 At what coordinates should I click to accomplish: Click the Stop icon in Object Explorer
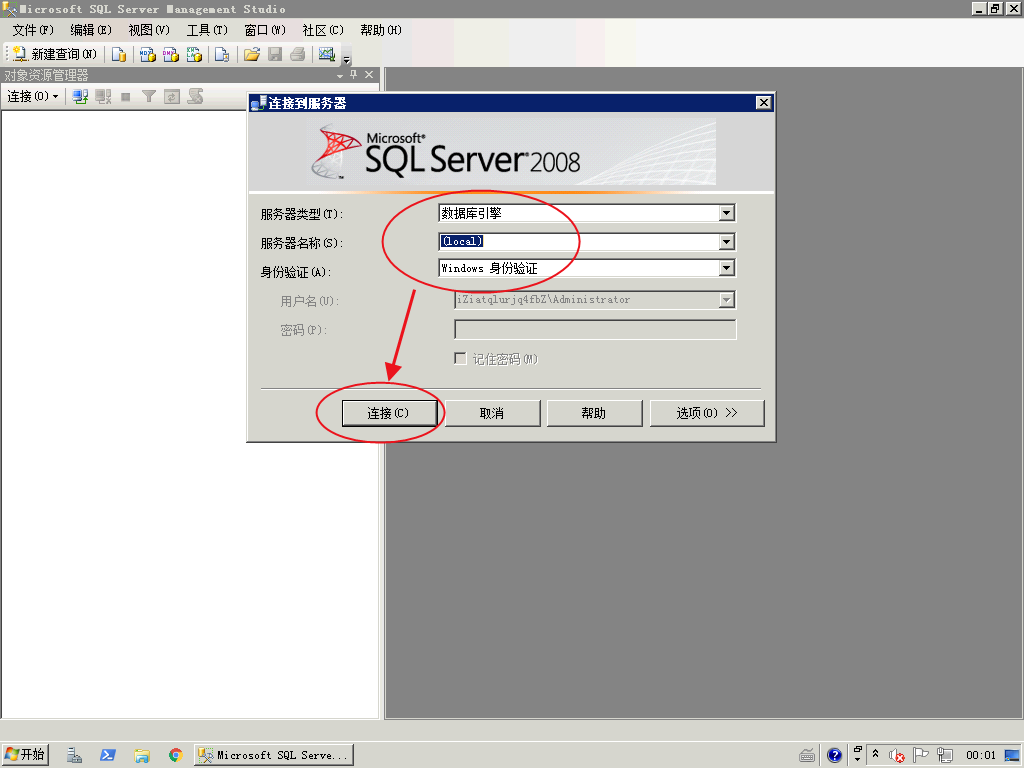point(126,97)
